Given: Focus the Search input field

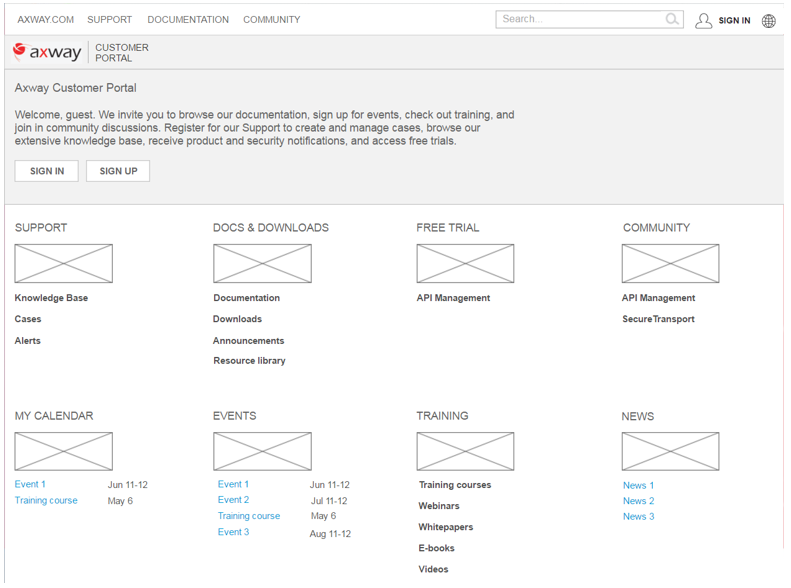Looking at the screenshot, I should pos(580,19).
